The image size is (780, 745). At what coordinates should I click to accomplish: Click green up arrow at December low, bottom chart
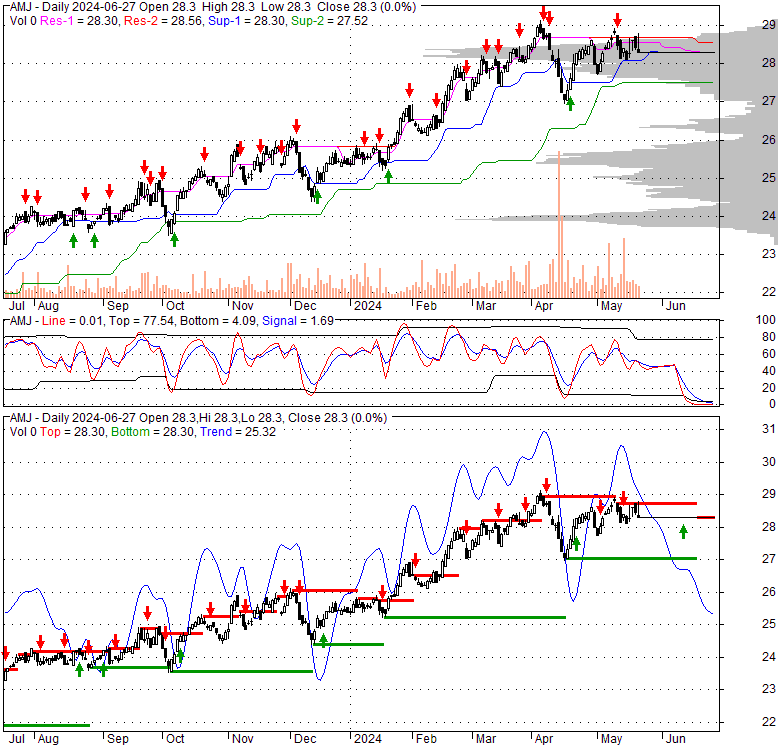tap(323, 641)
